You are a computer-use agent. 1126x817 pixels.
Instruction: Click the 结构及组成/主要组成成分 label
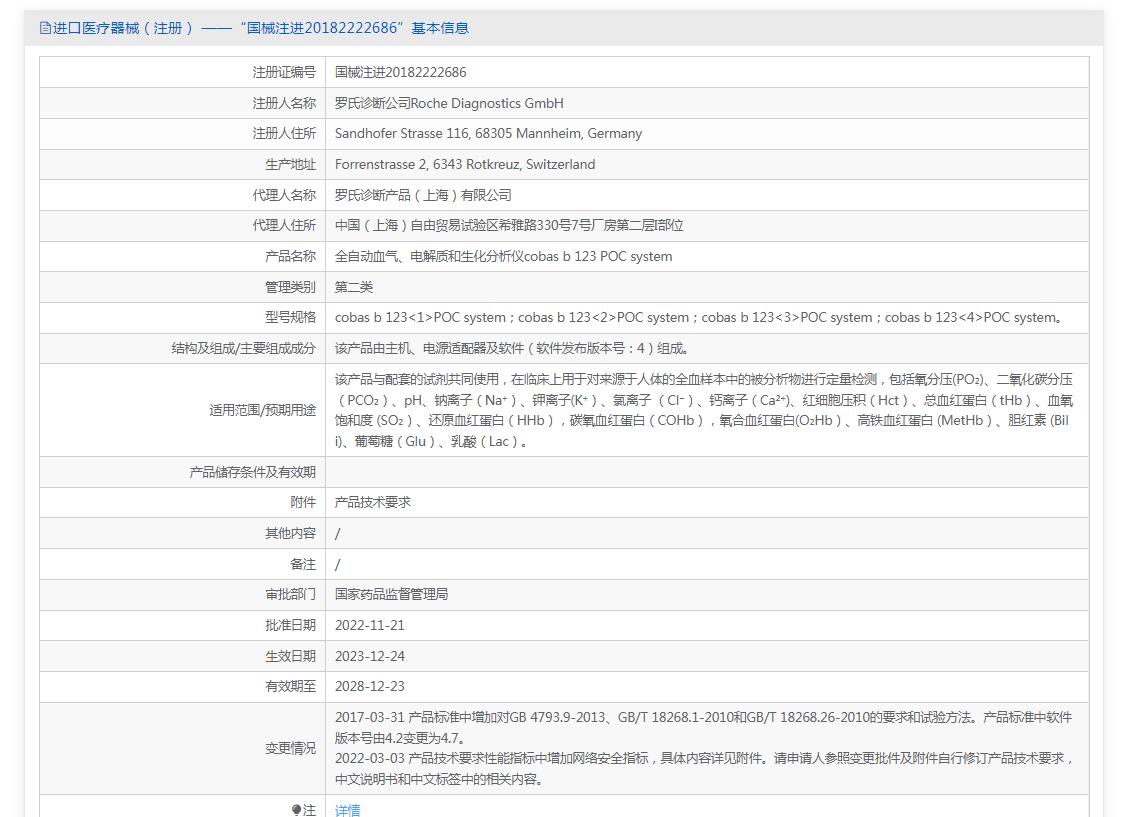[x=243, y=348]
